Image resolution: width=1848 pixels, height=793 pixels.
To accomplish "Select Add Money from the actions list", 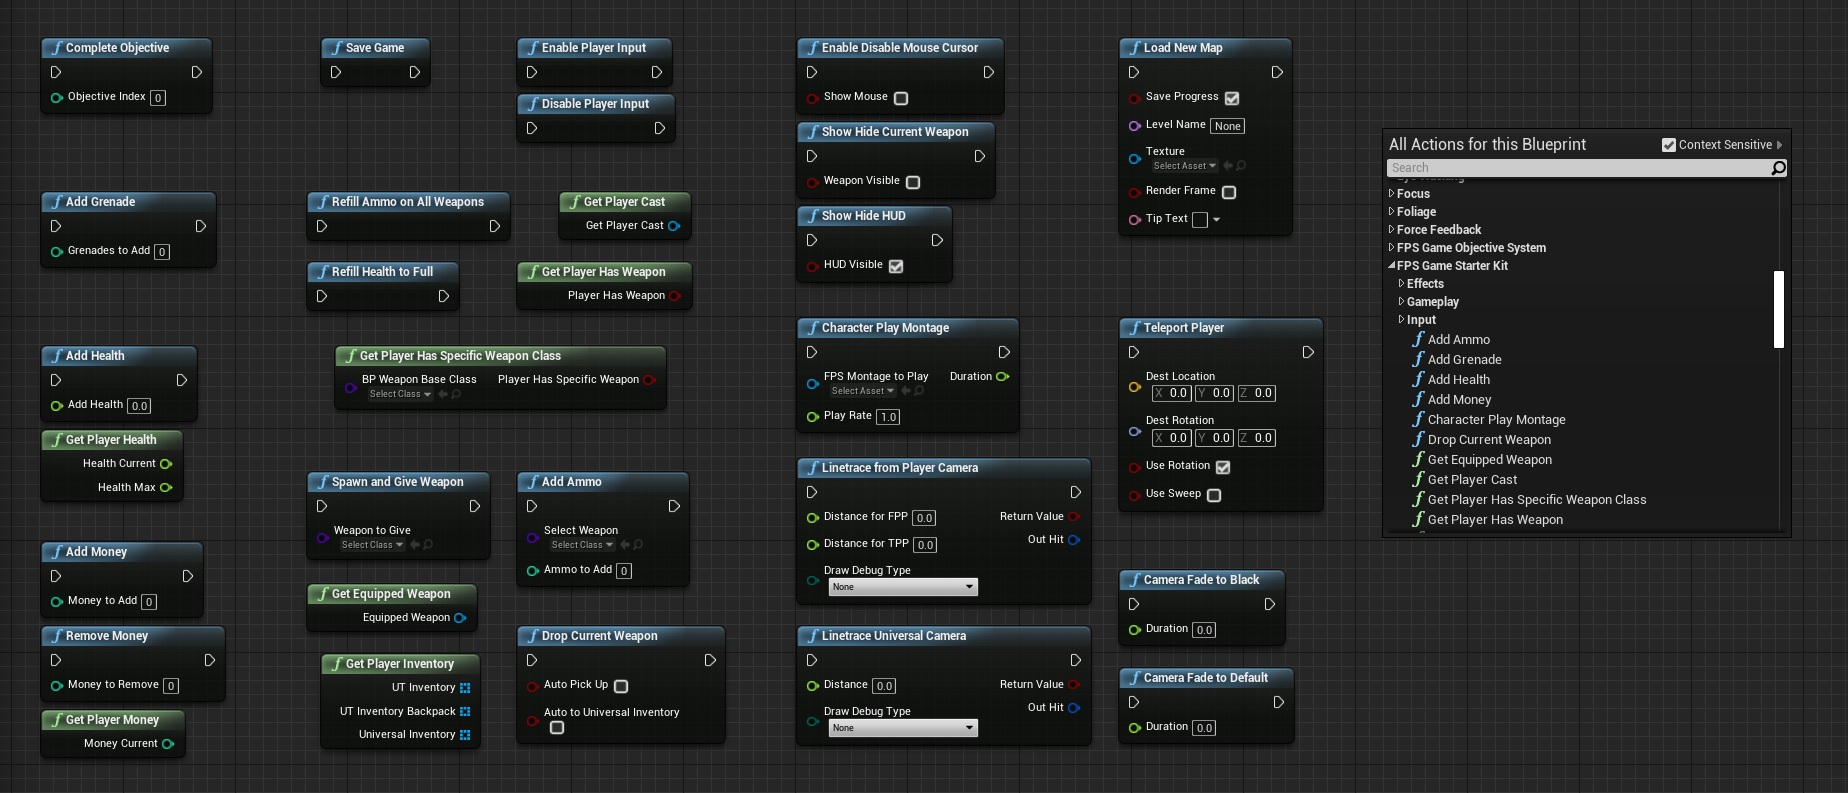I will pos(1459,400).
